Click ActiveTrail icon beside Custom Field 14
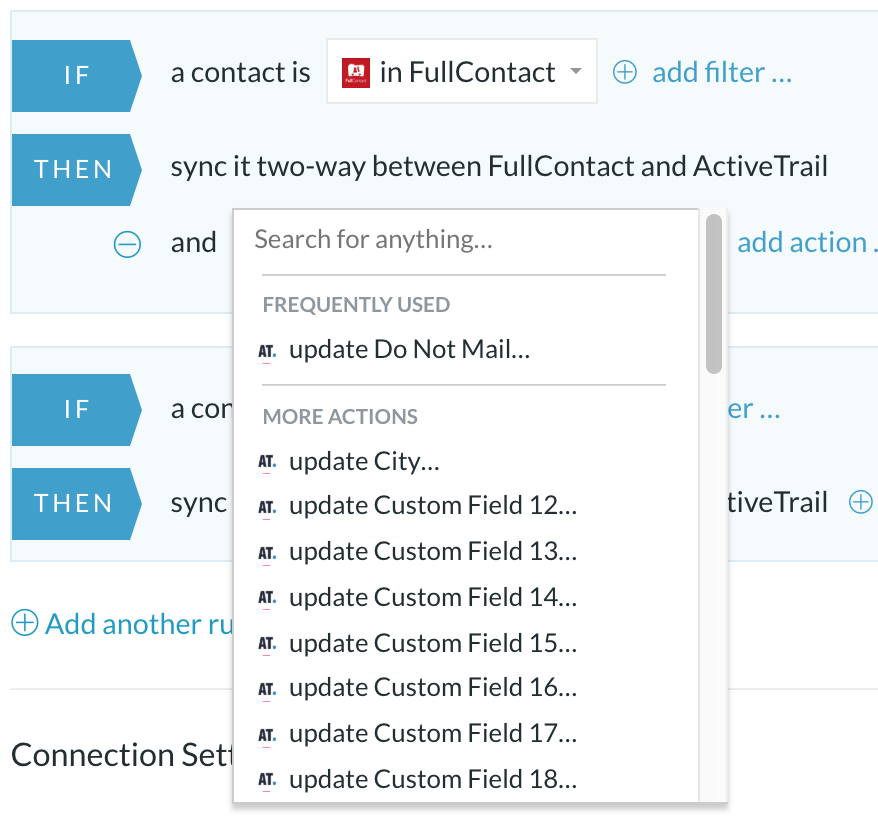 pos(267,598)
